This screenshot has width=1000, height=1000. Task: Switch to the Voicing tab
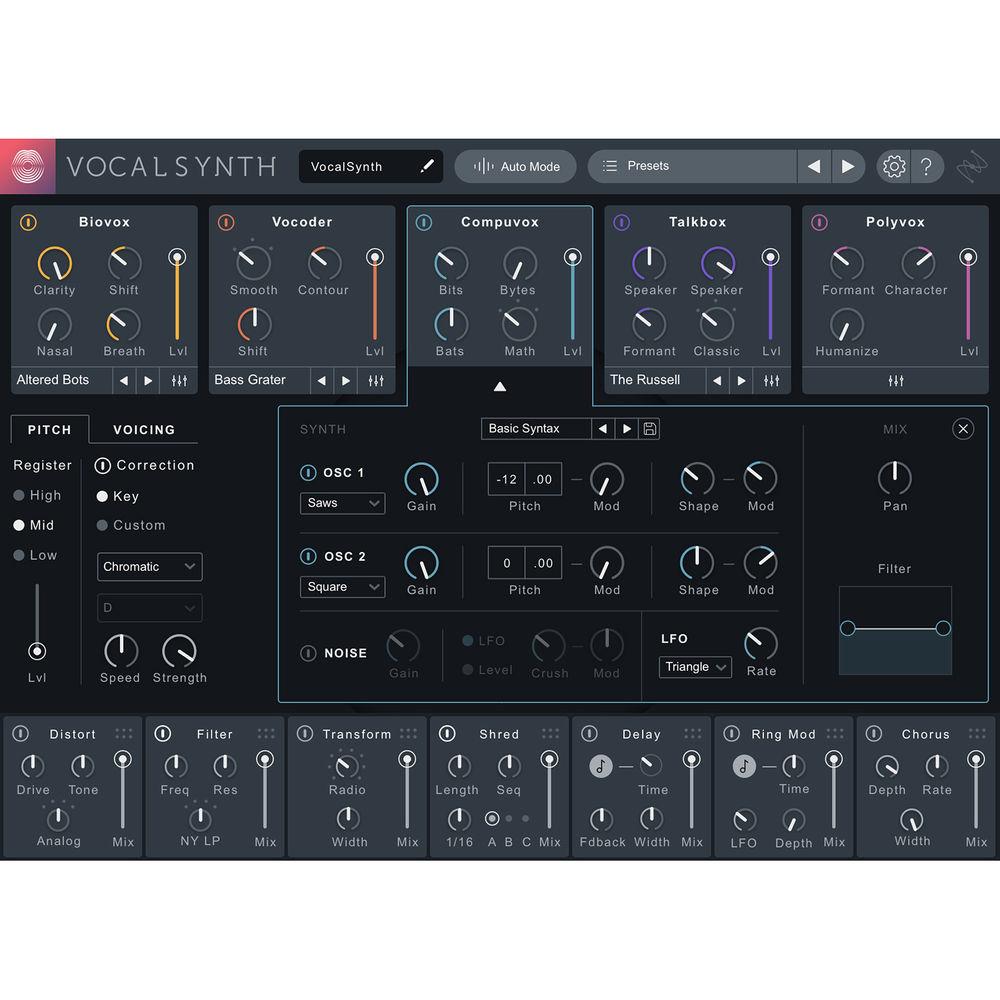click(142, 429)
